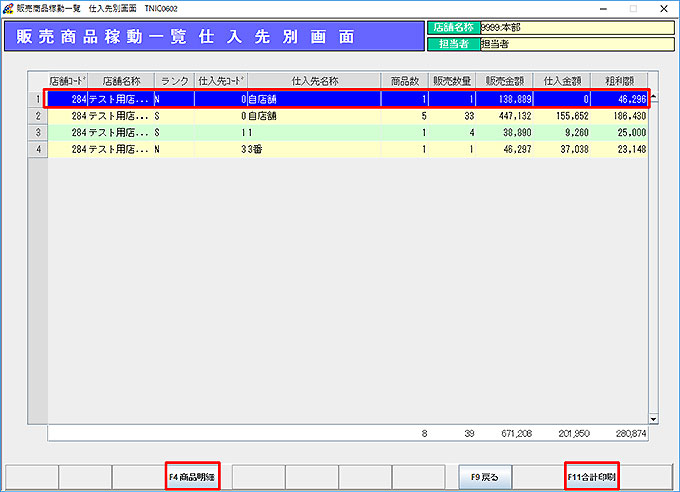Click the 仕入金額 column header
The image size is (680, 492).
(560, 80)
